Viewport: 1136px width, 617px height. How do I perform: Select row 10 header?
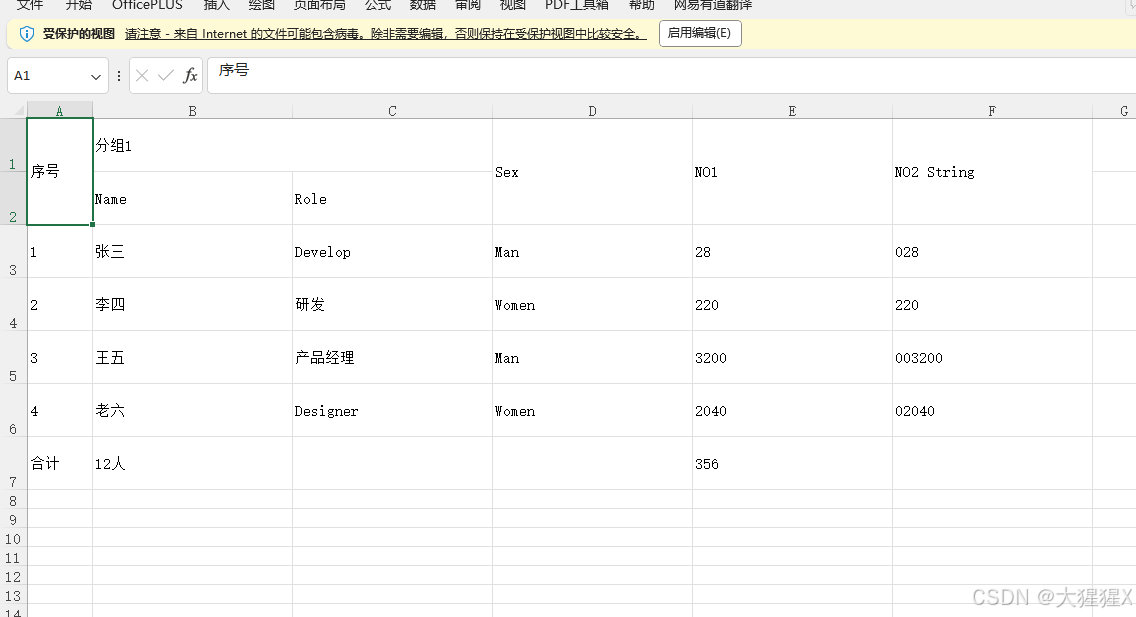tap(13, 539)
